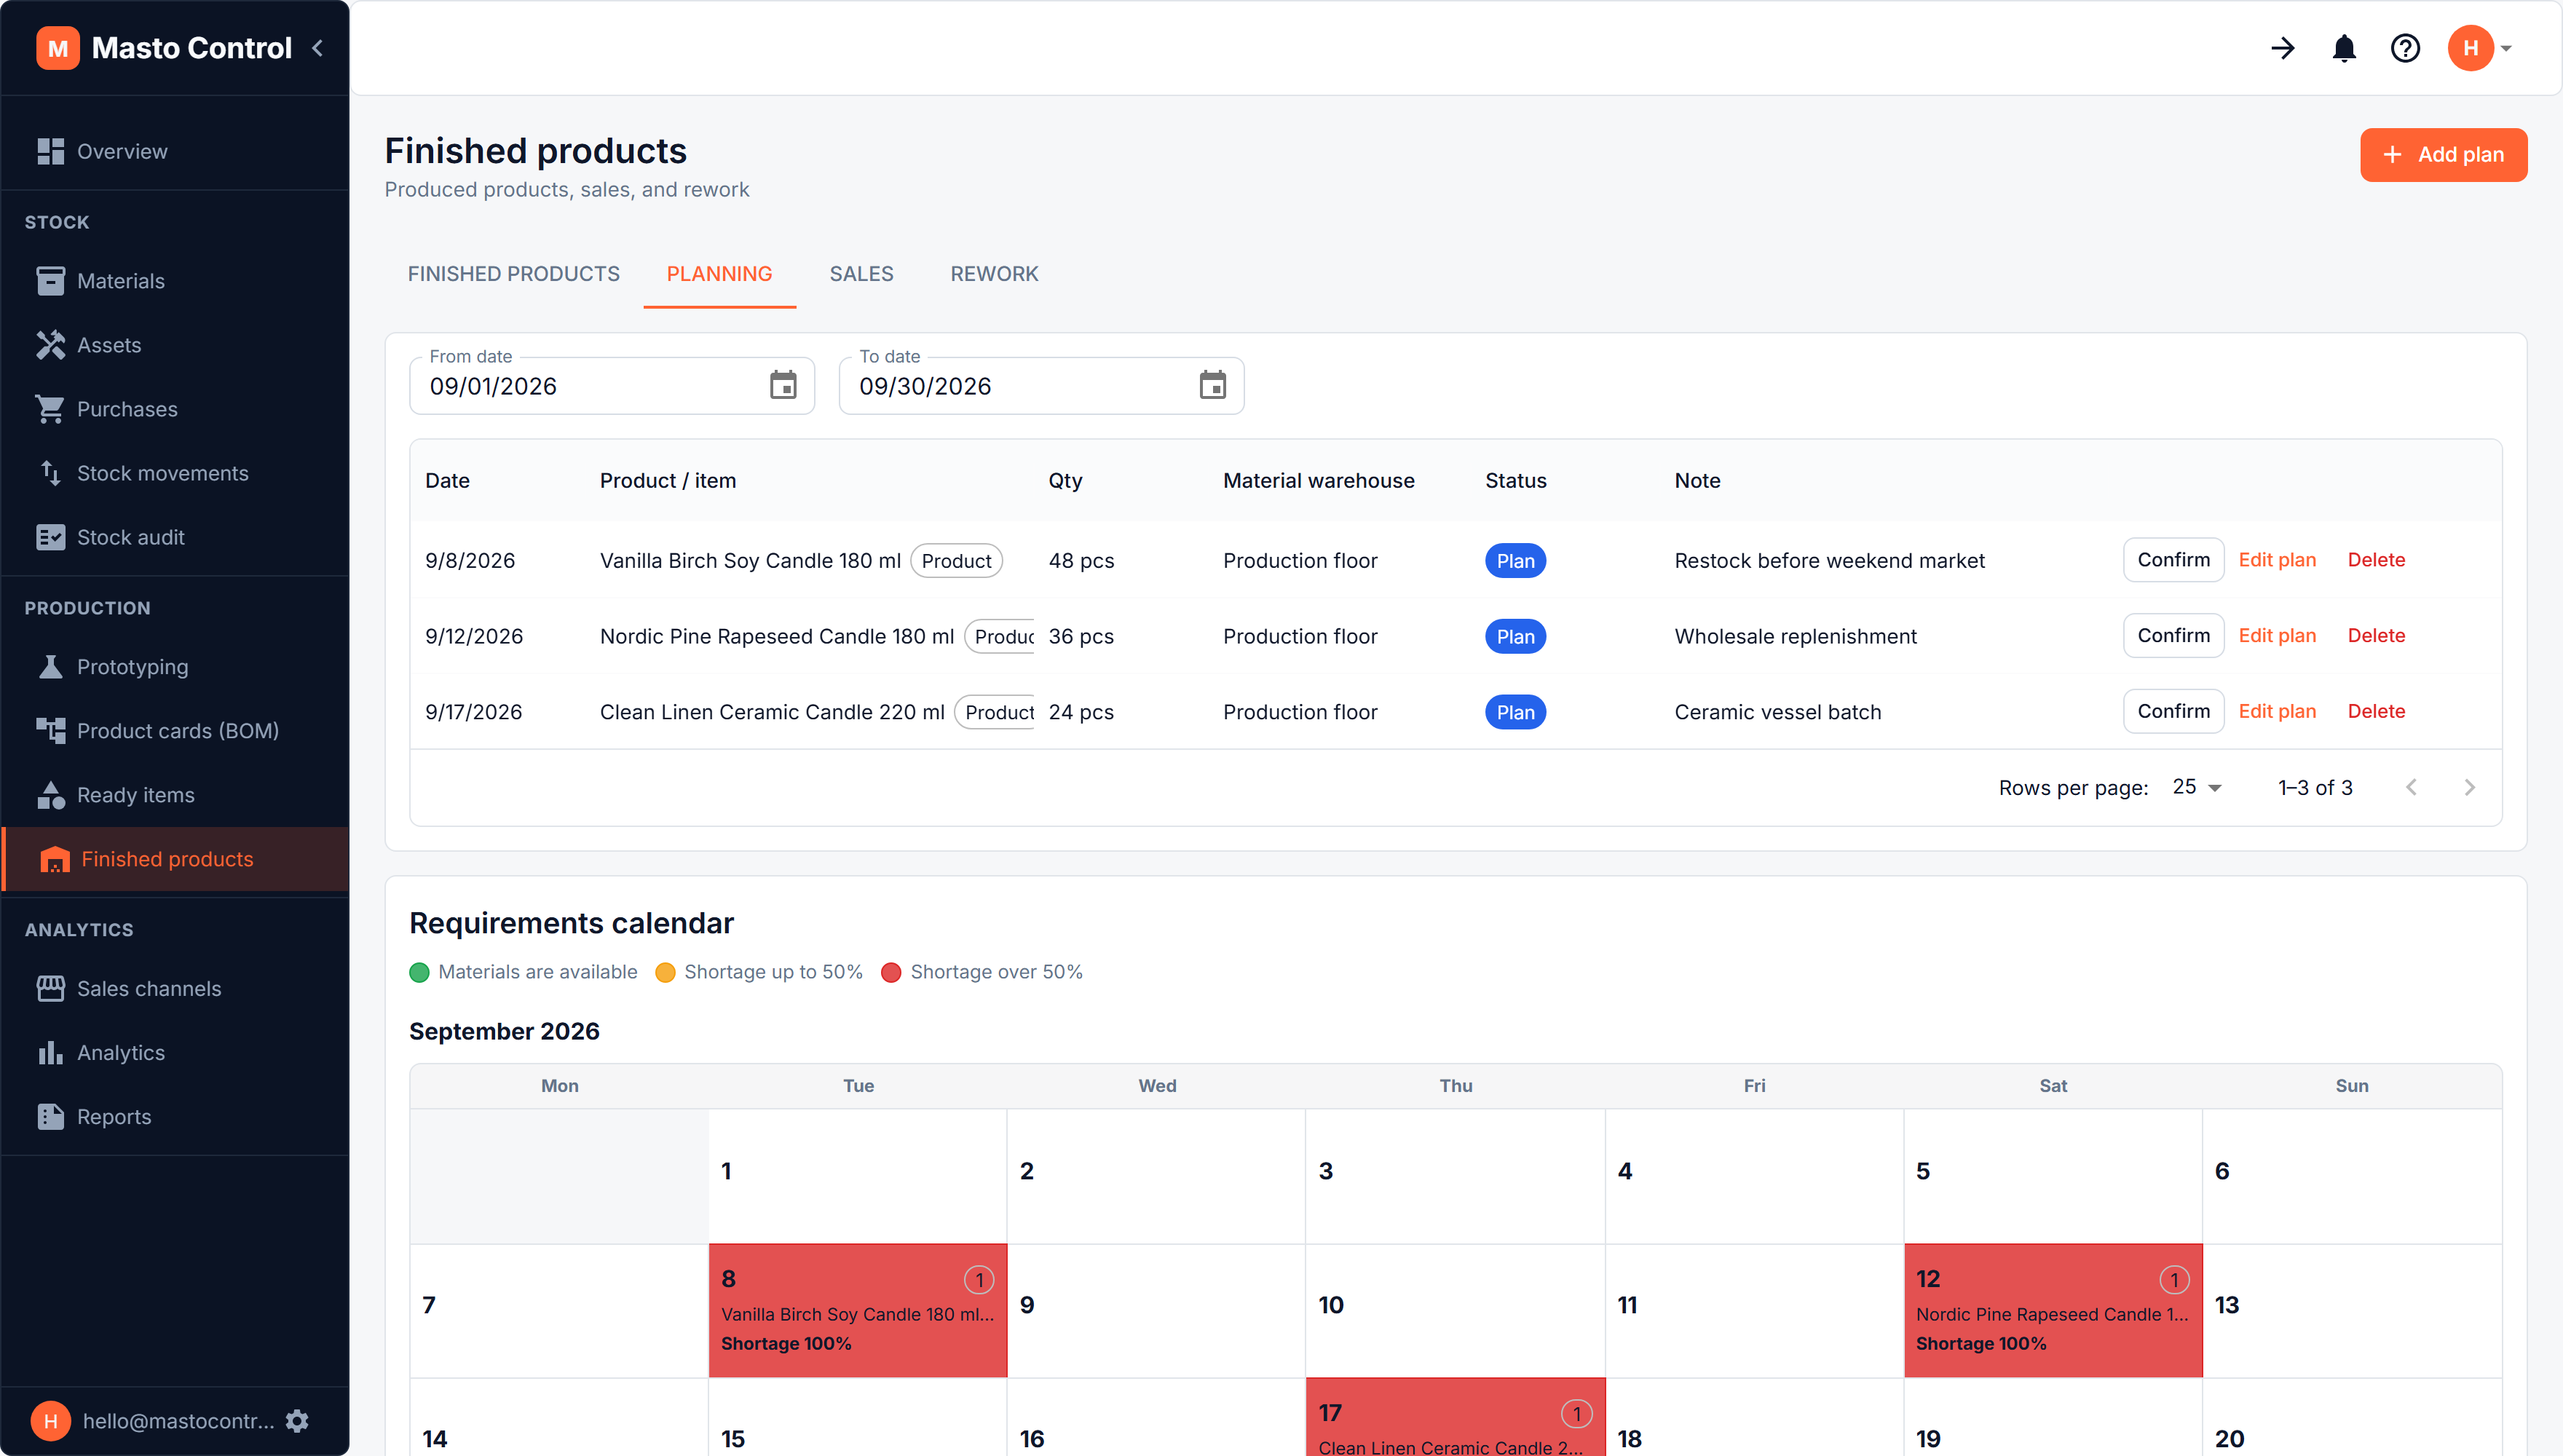Open the September 12 shortage calendar cell
Screen dimensions: 2563x1456
(x=2053, y=1310)
